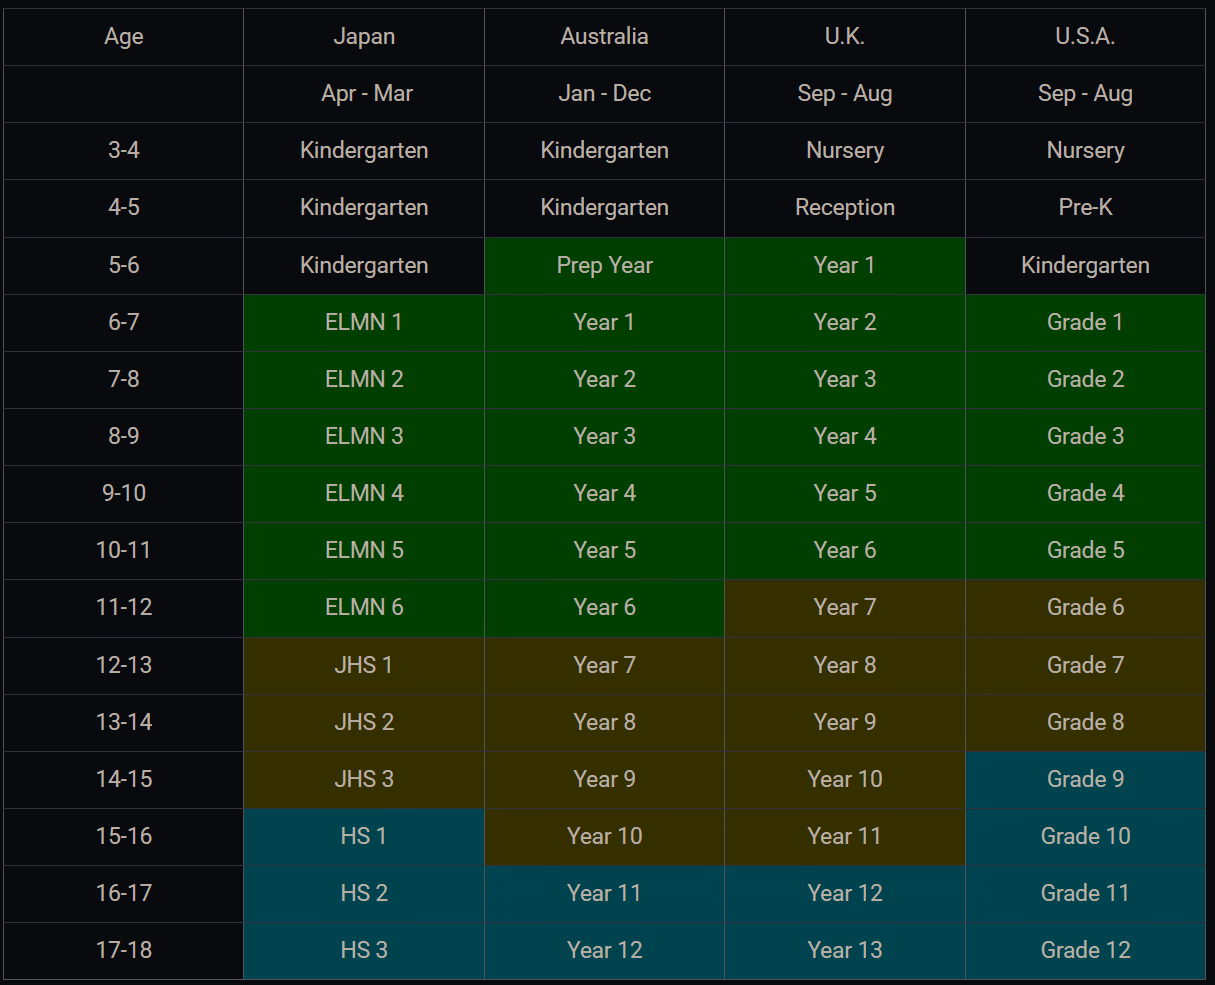The height and width of the screenshot is (985, 1215).
Task: Select the Grade 12 cell
Action: click(1085, 951)
